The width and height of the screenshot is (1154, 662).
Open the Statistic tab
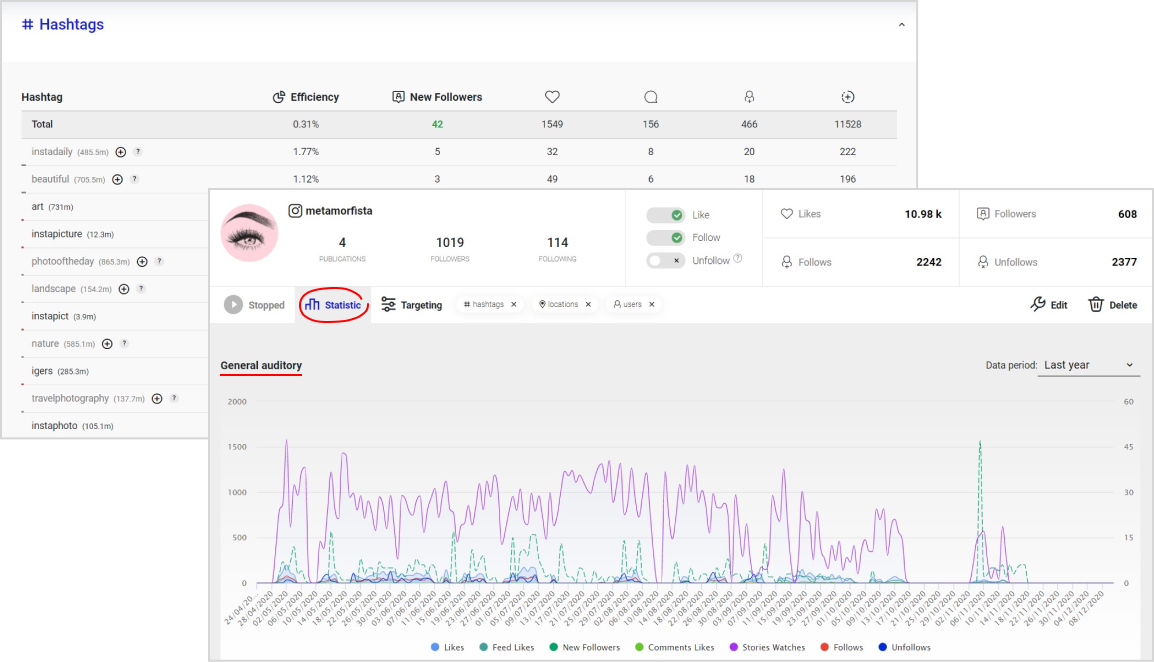(333, 305)
